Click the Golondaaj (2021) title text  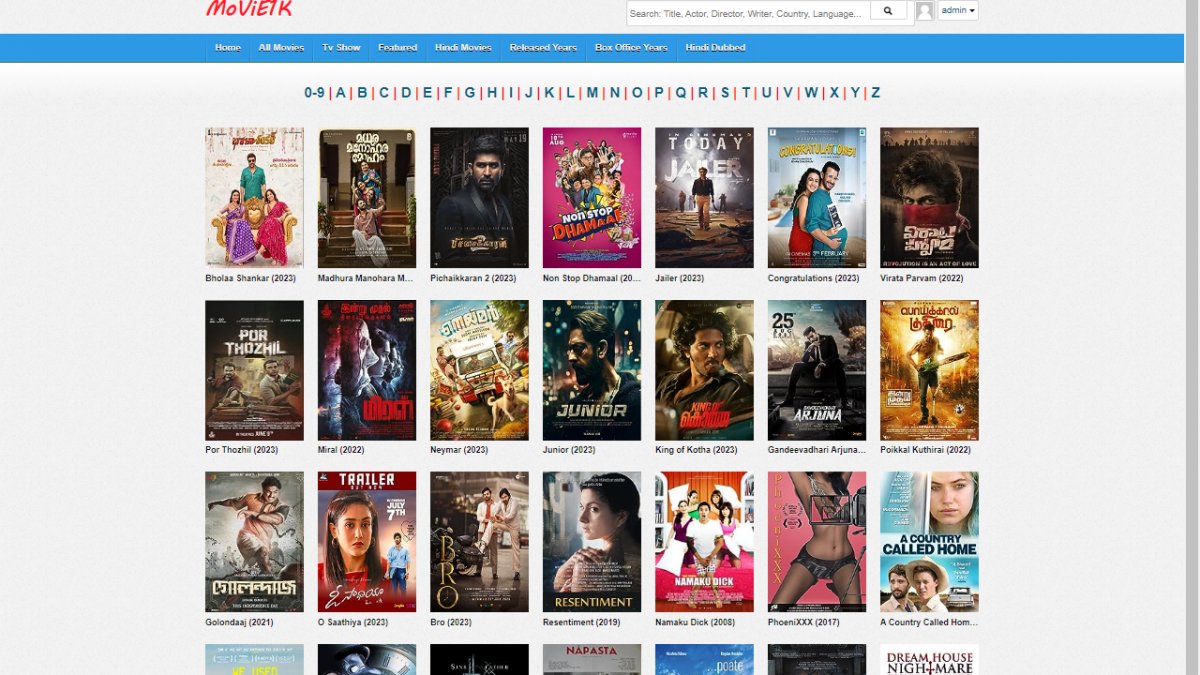pyautogui.click(x=239, y=622)
